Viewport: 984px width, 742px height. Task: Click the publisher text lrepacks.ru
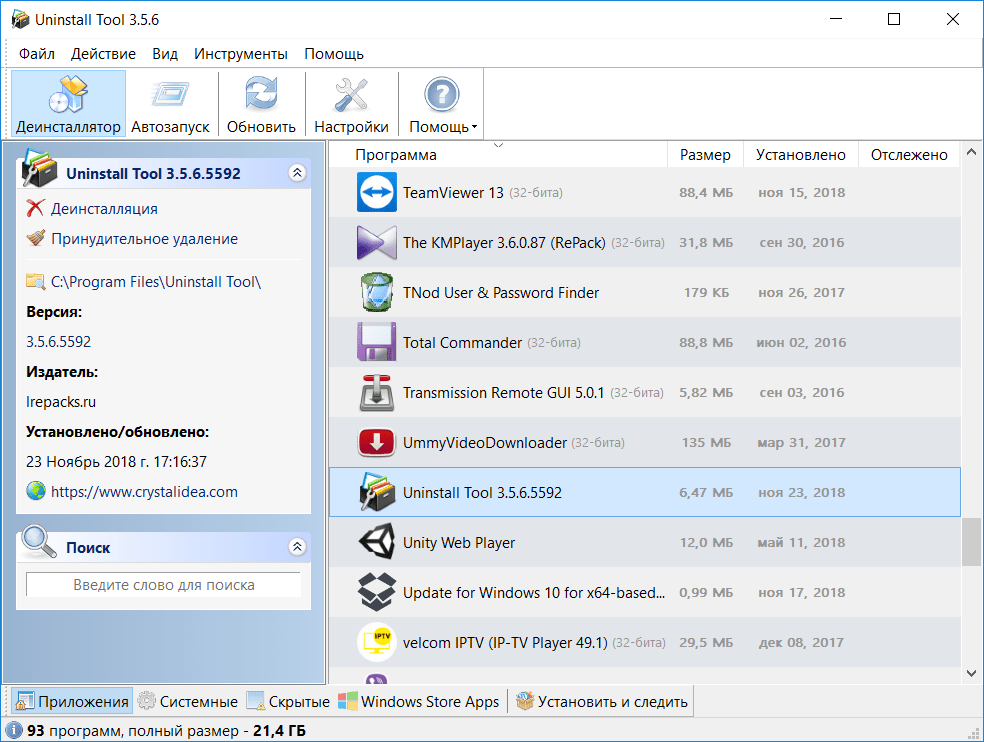point(61,402)
